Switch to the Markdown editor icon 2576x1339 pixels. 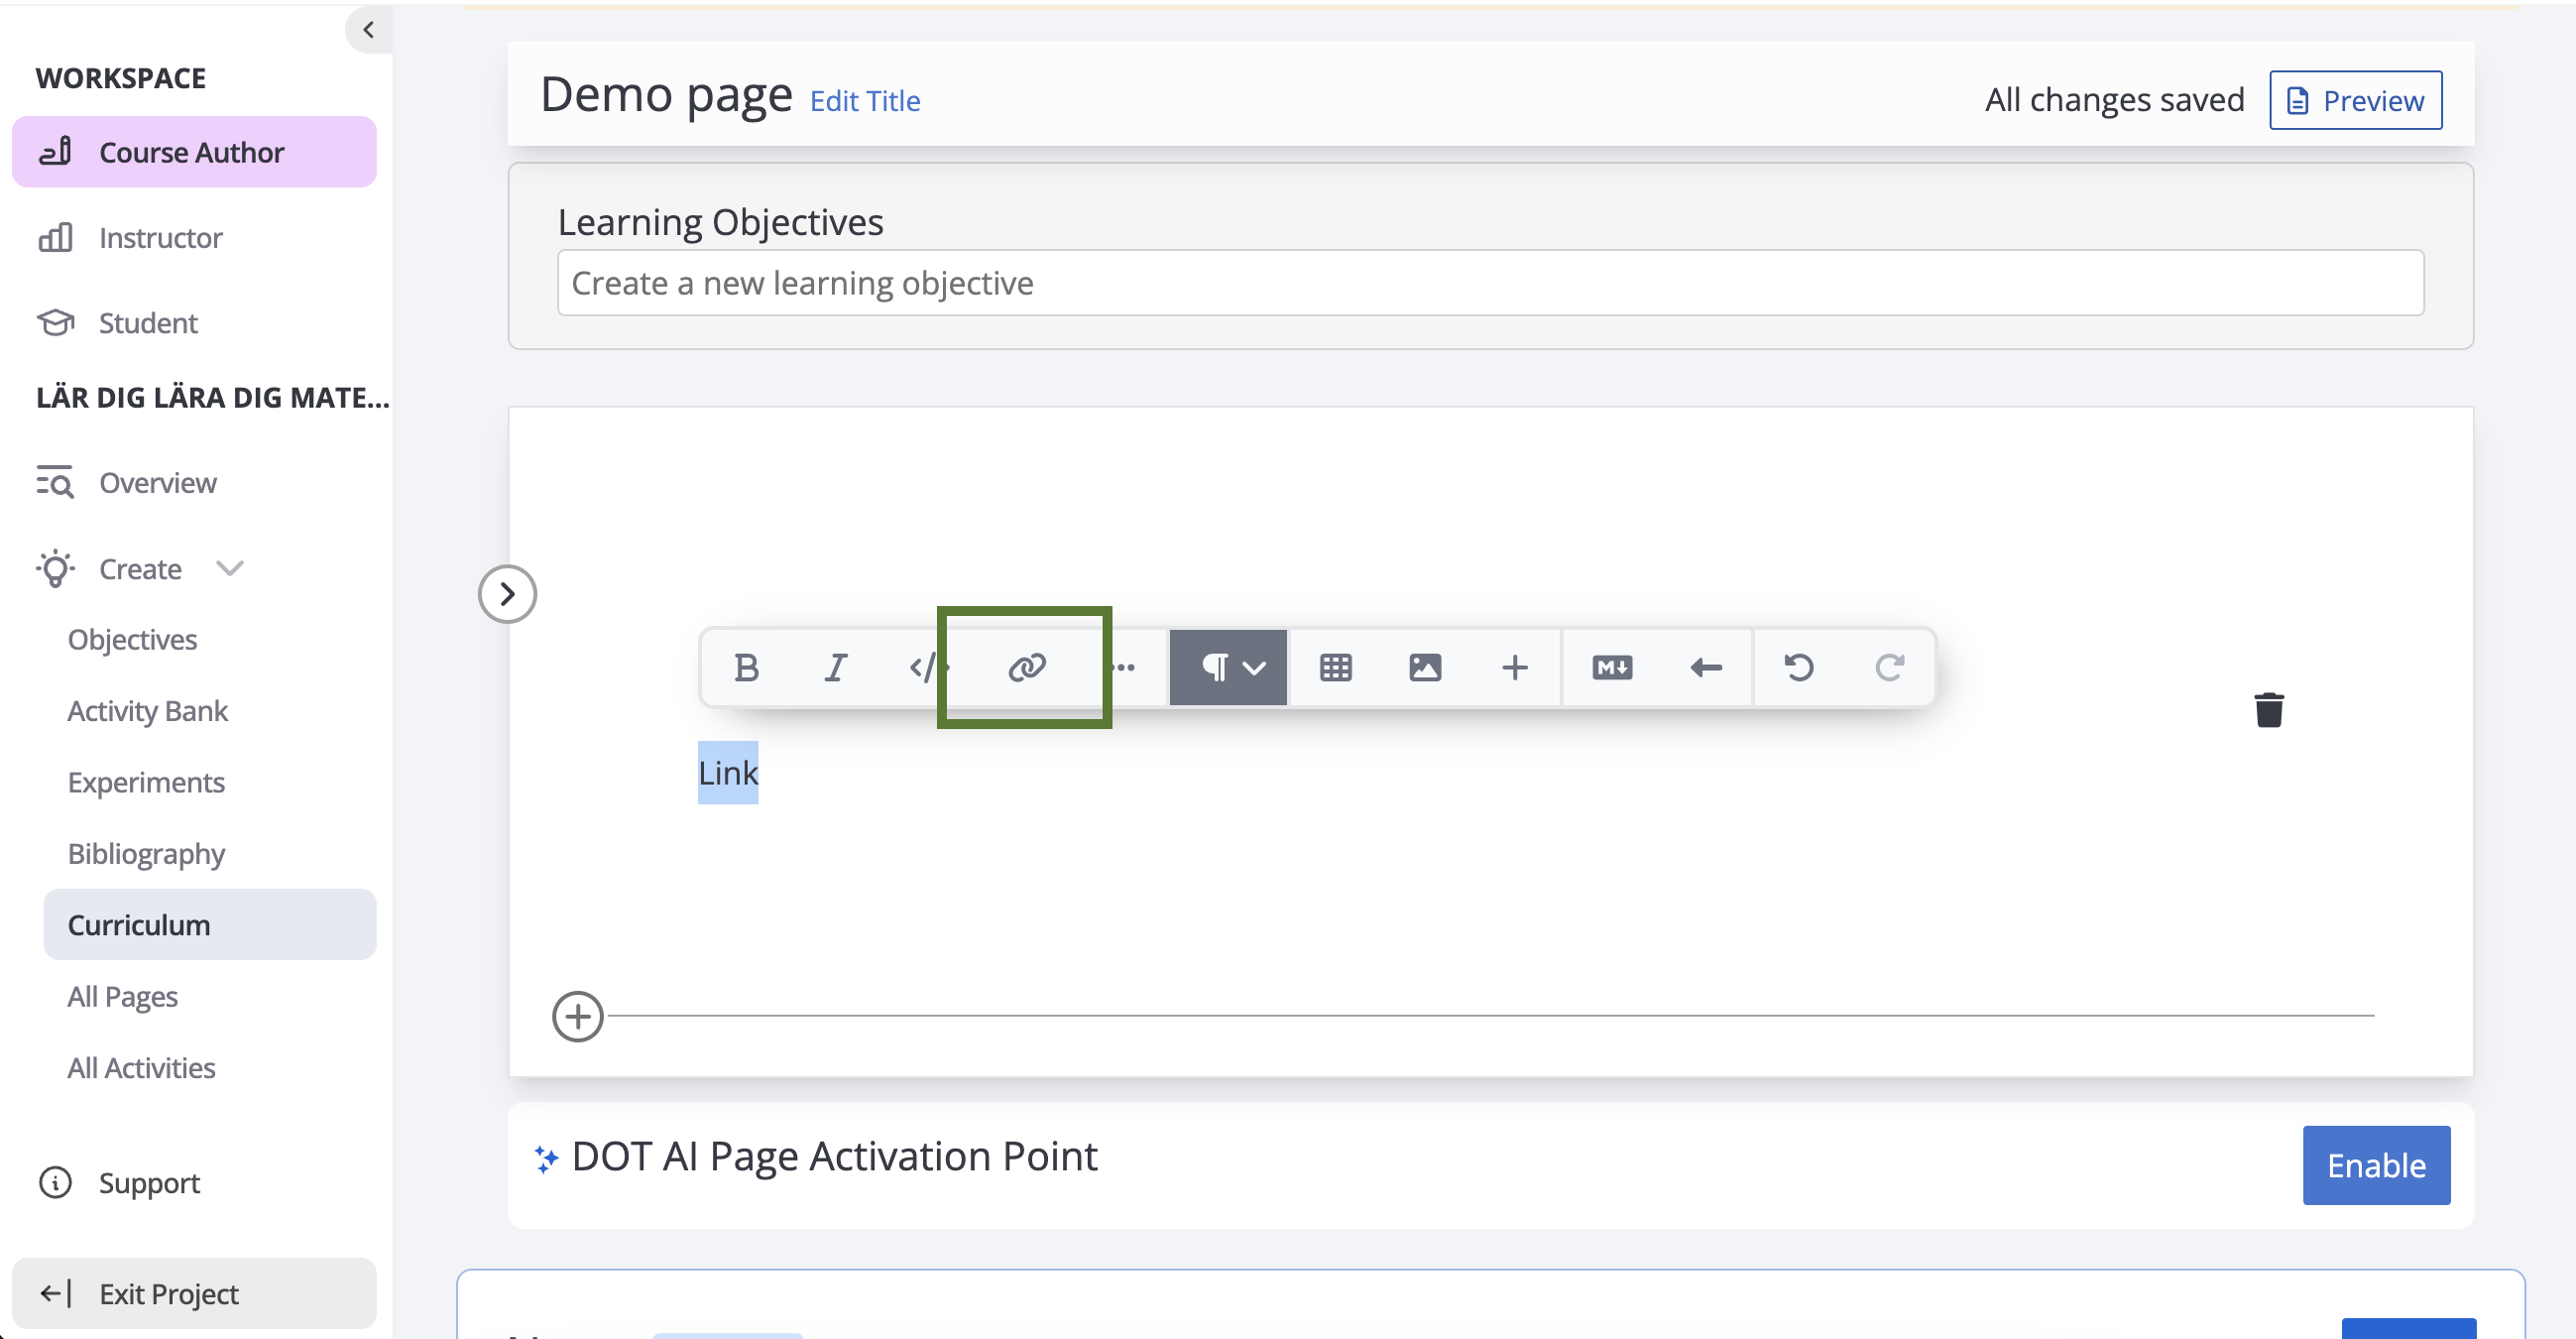1611,667
